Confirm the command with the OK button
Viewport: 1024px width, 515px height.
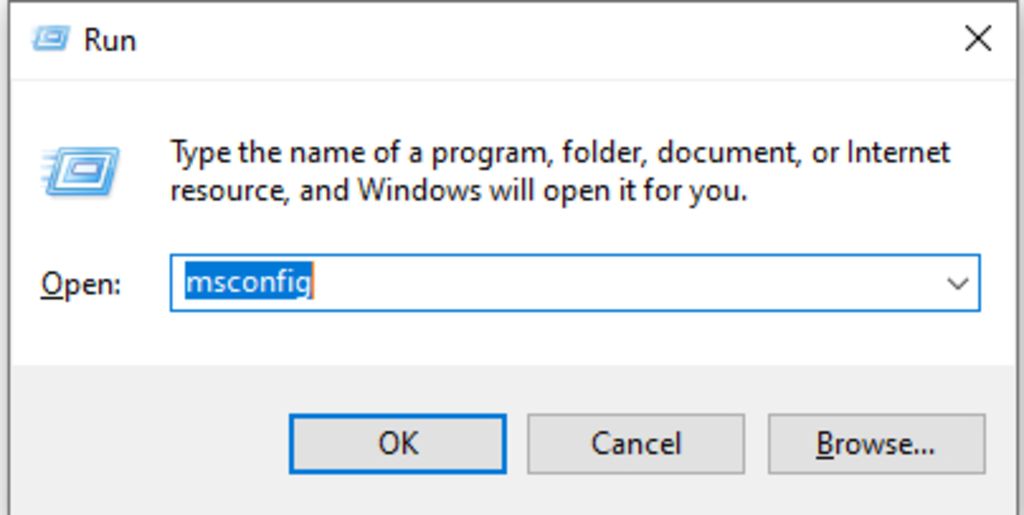pyautogui.click(x=398, y=444)
